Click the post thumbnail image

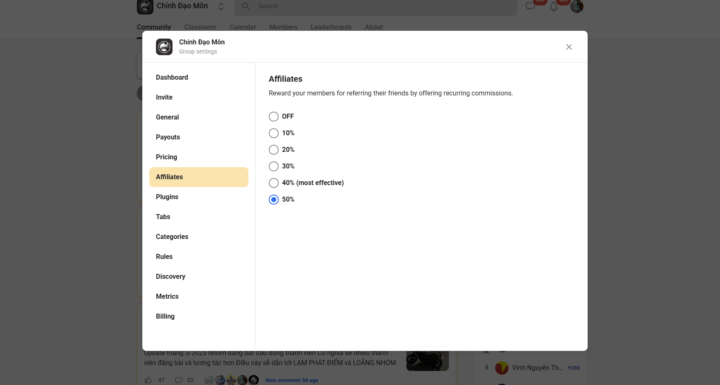(428, 361)
